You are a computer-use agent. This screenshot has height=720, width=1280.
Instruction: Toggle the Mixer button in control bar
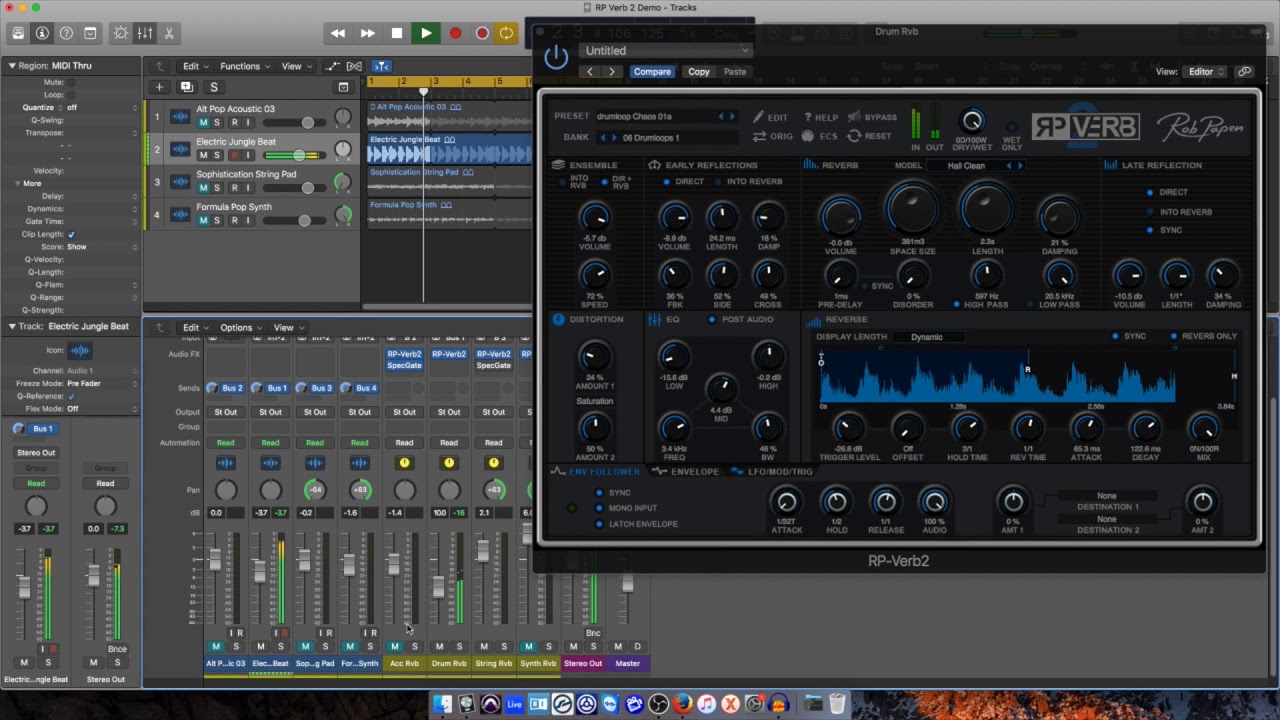(x=145, y=33)
